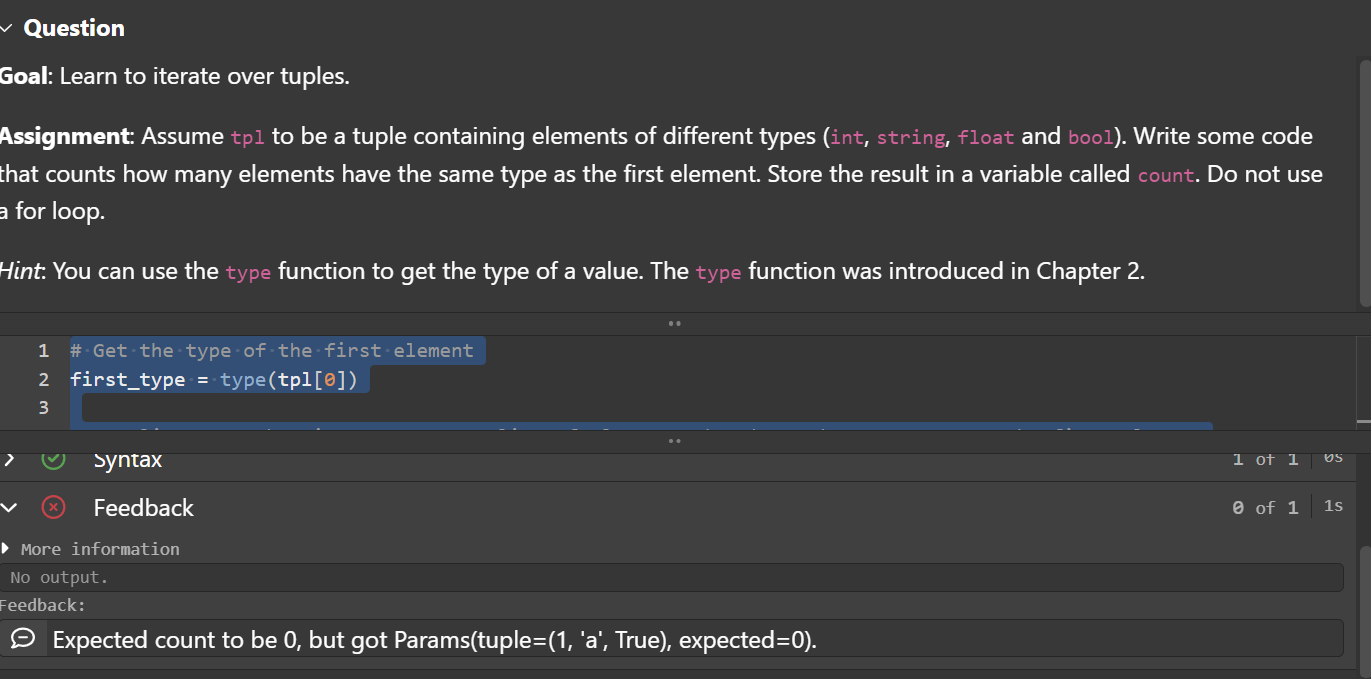1371x679 pixels.
Task: Click the green Syntax pass checkmark icon
Action: (53, 458)
